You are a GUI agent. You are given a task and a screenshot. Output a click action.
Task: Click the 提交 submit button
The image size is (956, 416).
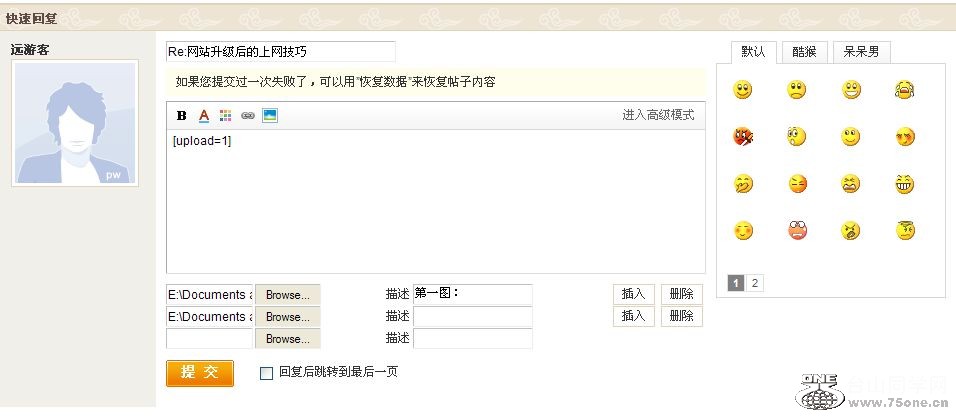tap(199, 373)
